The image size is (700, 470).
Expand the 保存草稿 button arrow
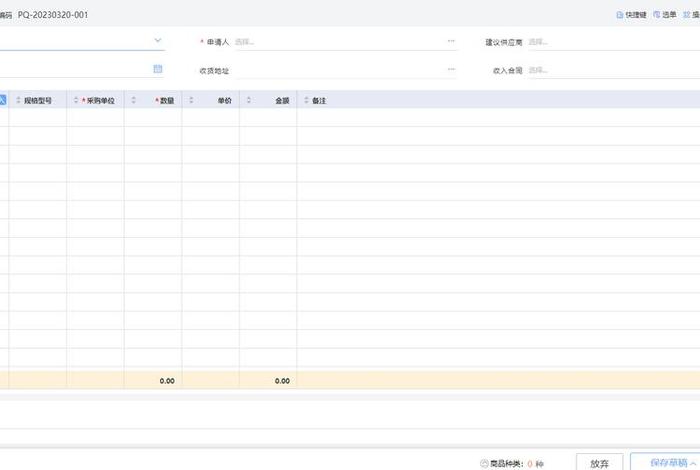694,463
